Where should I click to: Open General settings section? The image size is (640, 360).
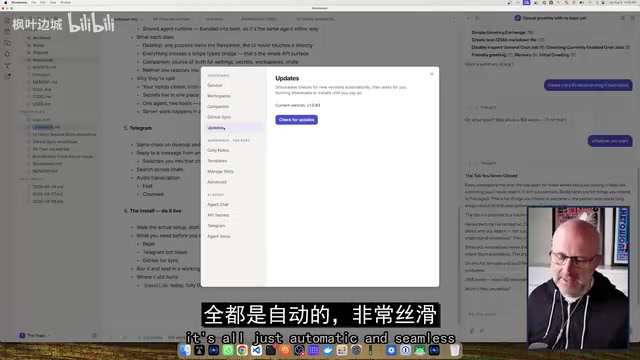pos(215,85)
